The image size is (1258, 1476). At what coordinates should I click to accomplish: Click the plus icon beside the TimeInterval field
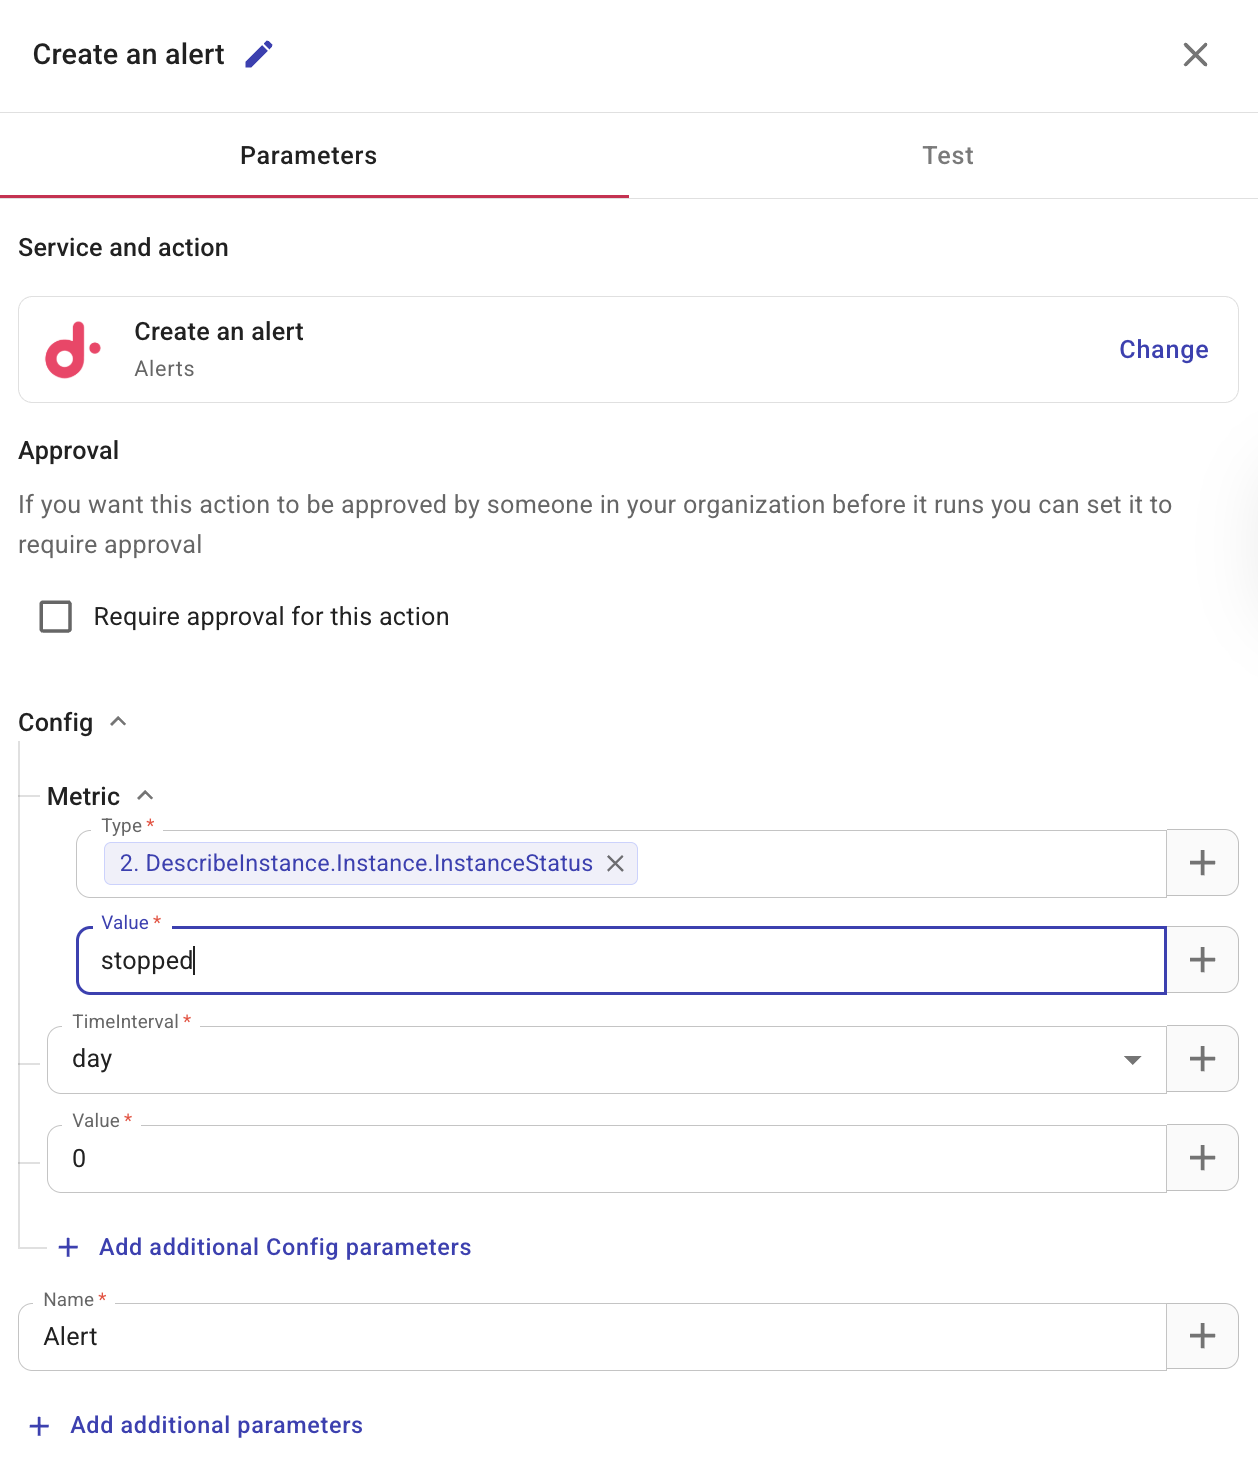click(1202, 1058)
